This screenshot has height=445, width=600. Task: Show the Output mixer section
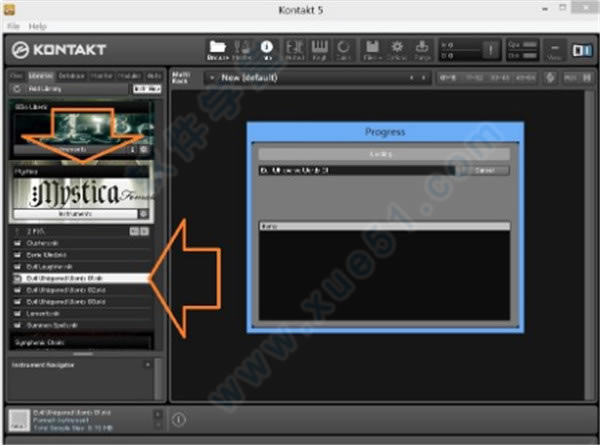[x=295, y=50]
